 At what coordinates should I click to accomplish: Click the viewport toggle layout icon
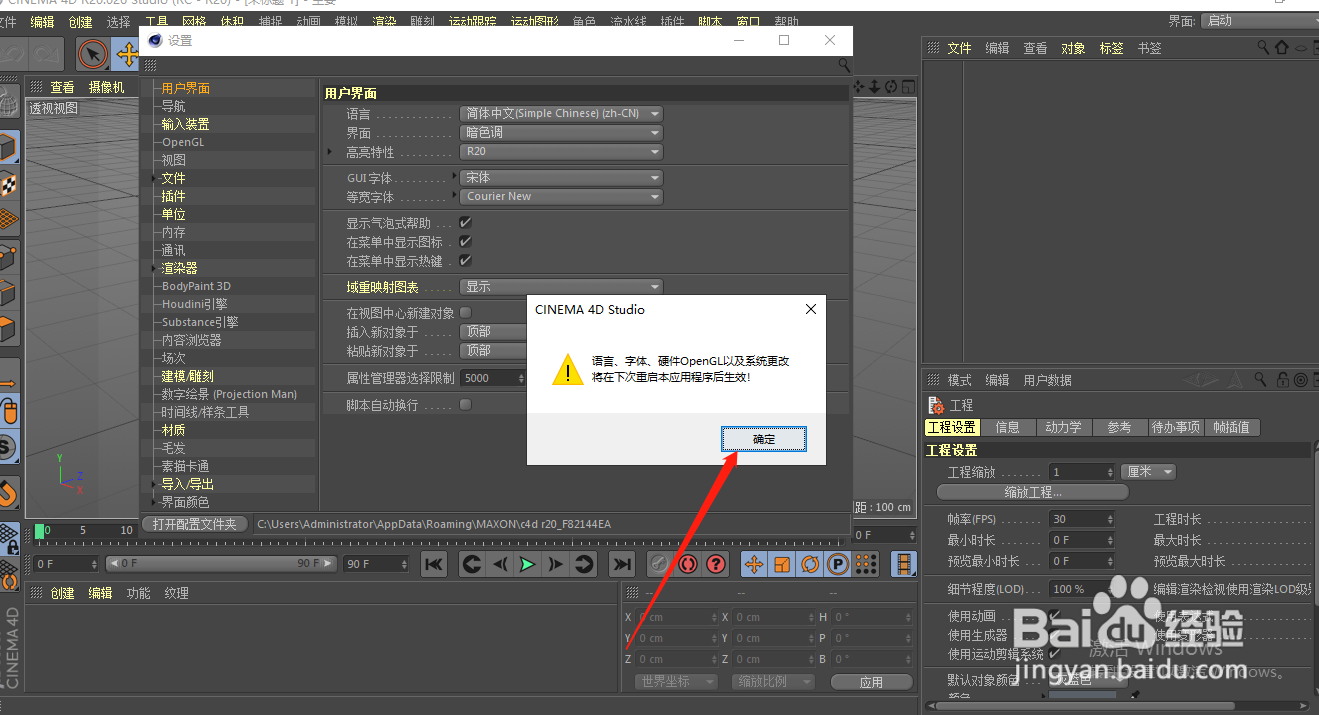coord(906,87)
